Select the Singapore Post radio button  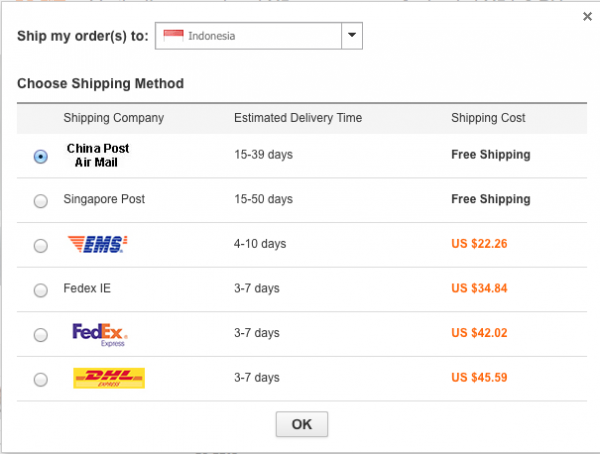pos(41,201)
